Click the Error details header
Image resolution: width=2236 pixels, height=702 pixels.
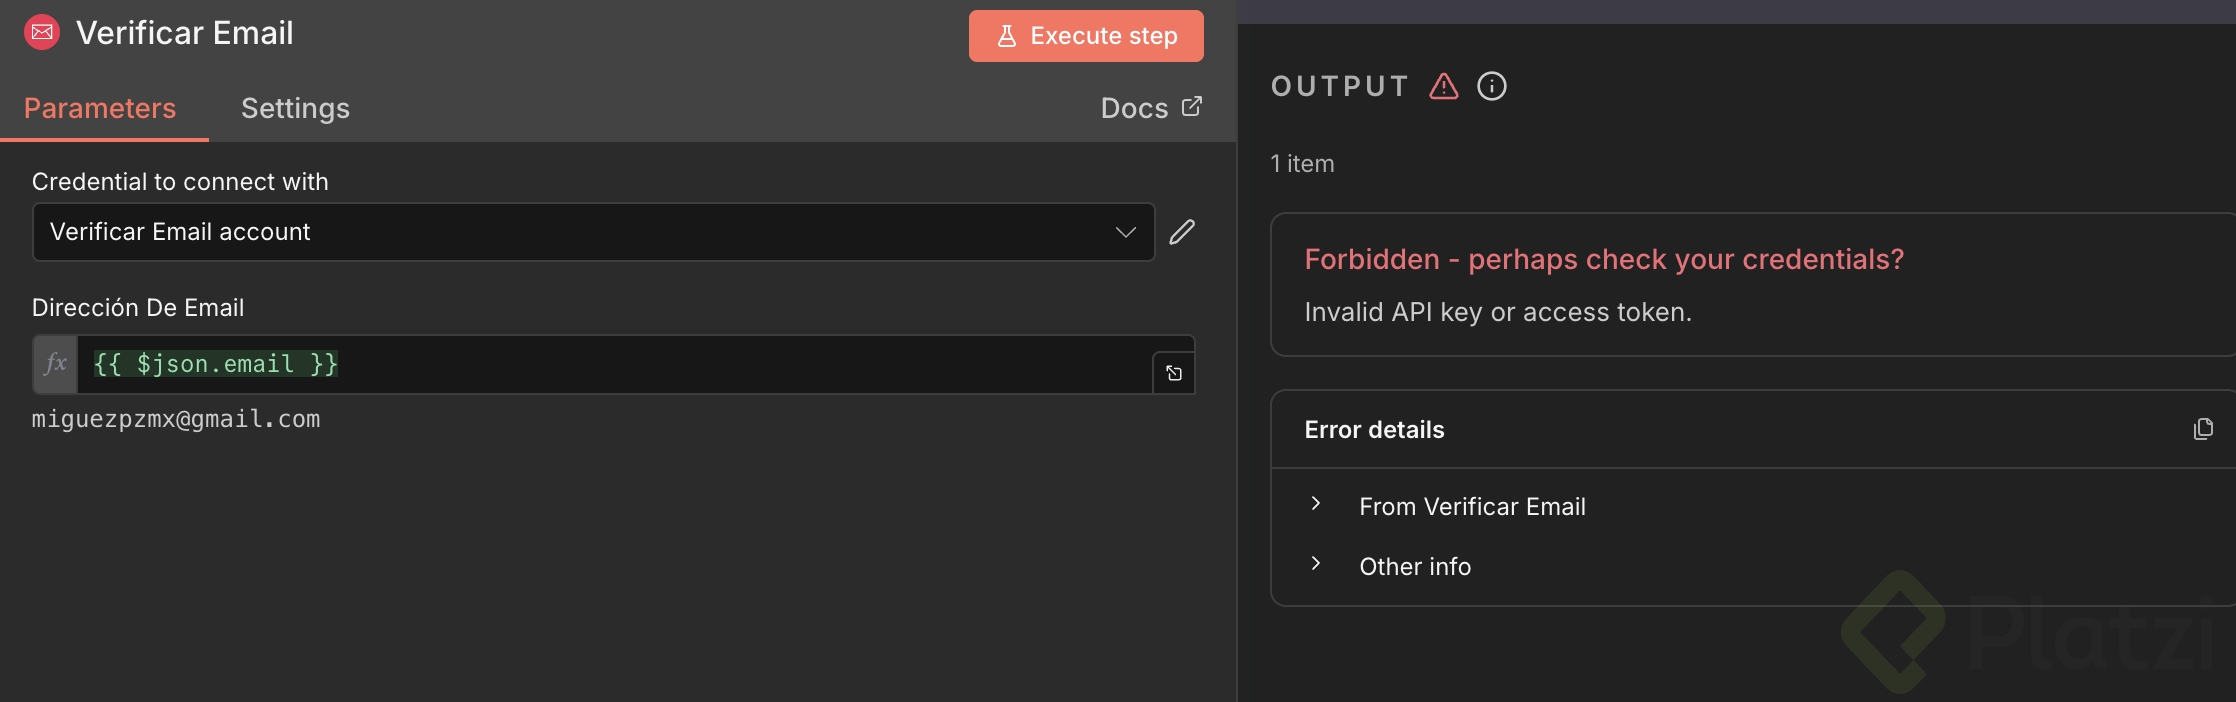1374,430
